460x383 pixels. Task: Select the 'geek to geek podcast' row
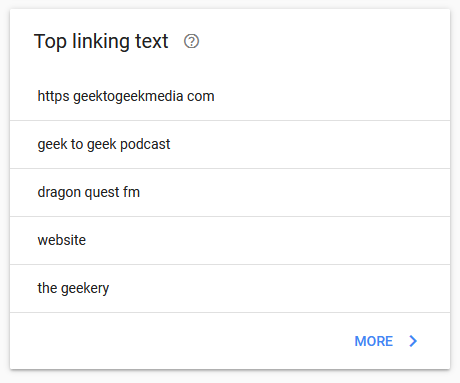230,144
